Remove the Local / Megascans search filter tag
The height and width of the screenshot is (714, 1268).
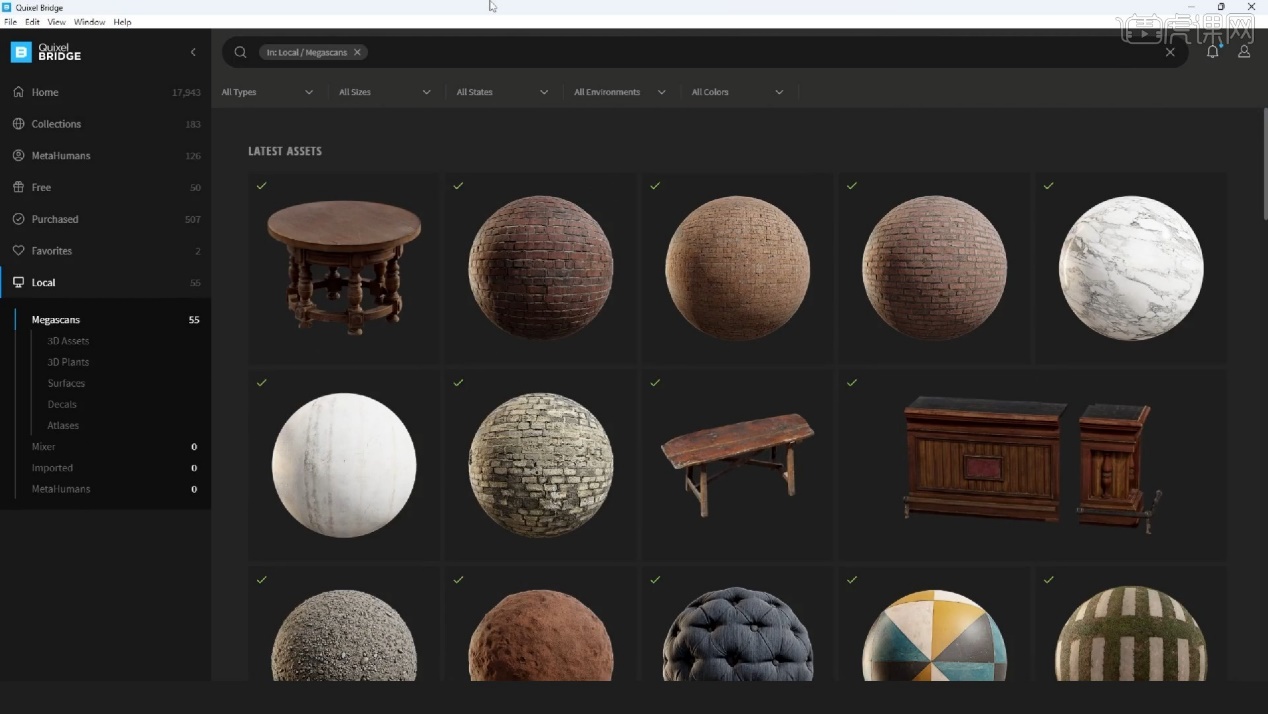pyautogui.click(x=357, y=52)
